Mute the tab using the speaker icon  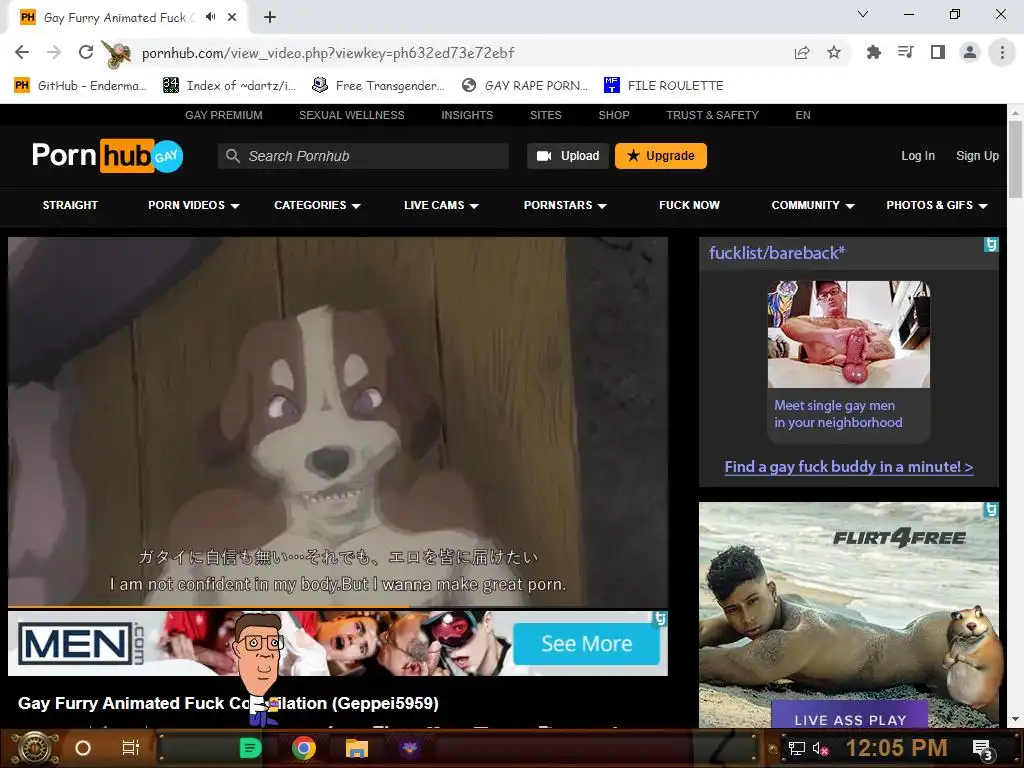[210, 17]
